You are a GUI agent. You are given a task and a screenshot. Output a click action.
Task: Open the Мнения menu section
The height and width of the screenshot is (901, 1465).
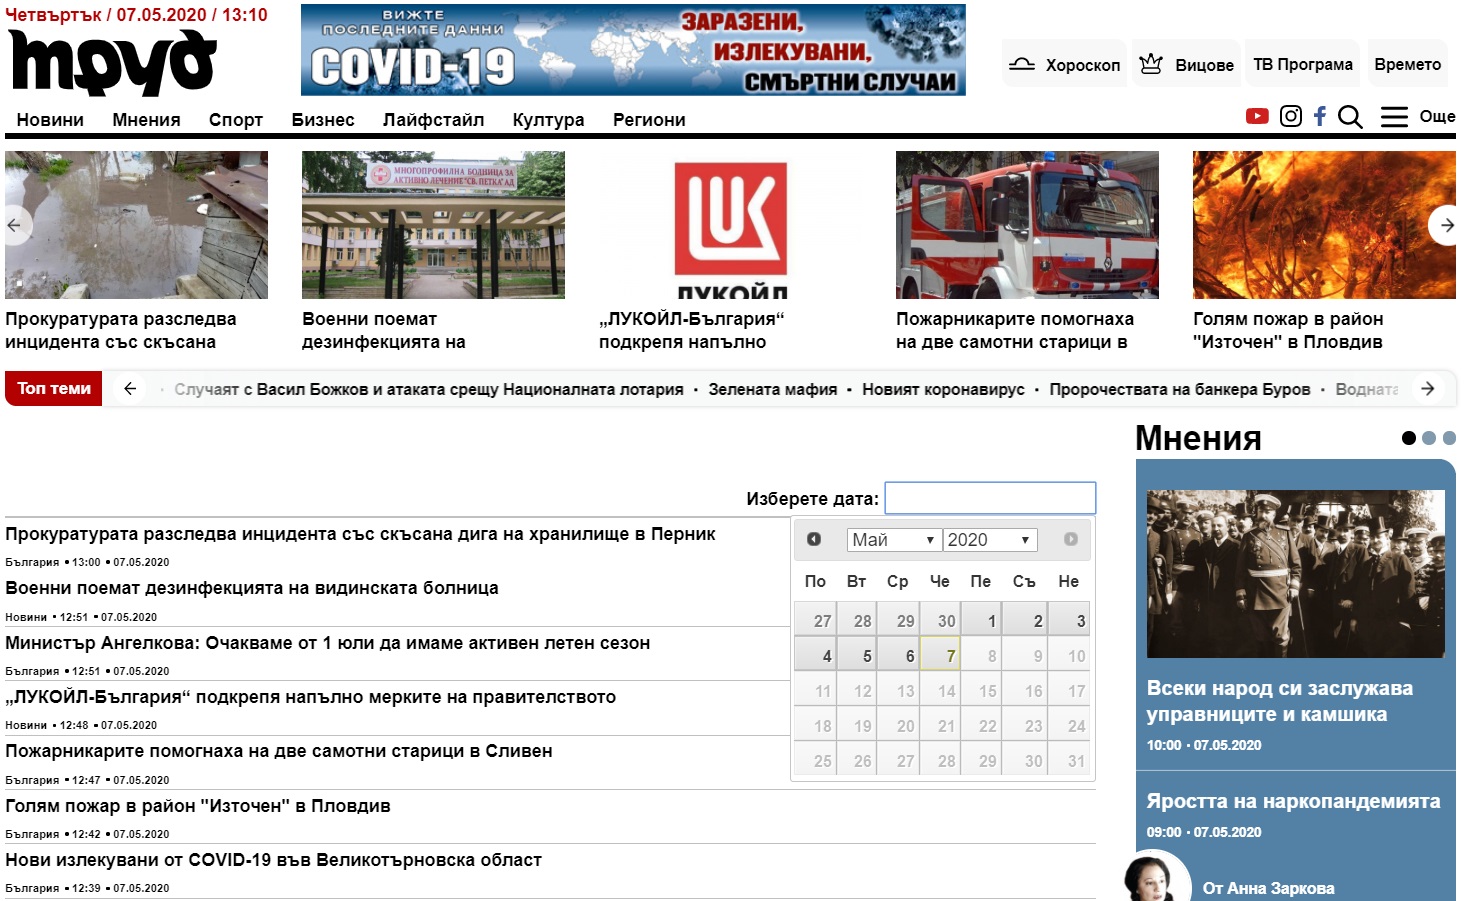pyautogui.click(x=146, y=120)
